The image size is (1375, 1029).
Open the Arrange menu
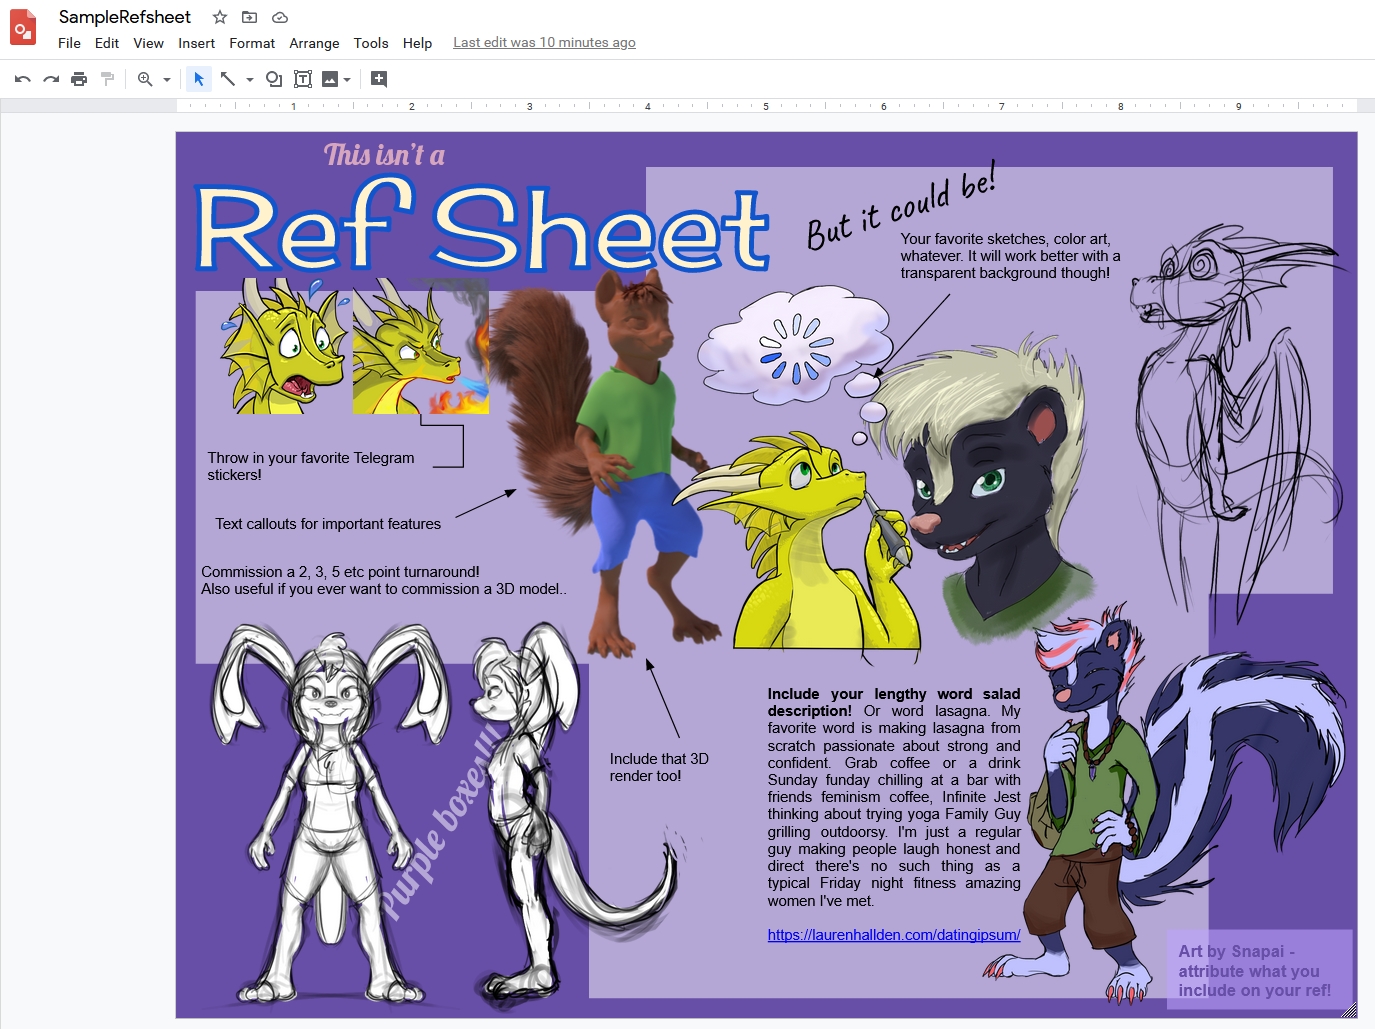(314, 43)
